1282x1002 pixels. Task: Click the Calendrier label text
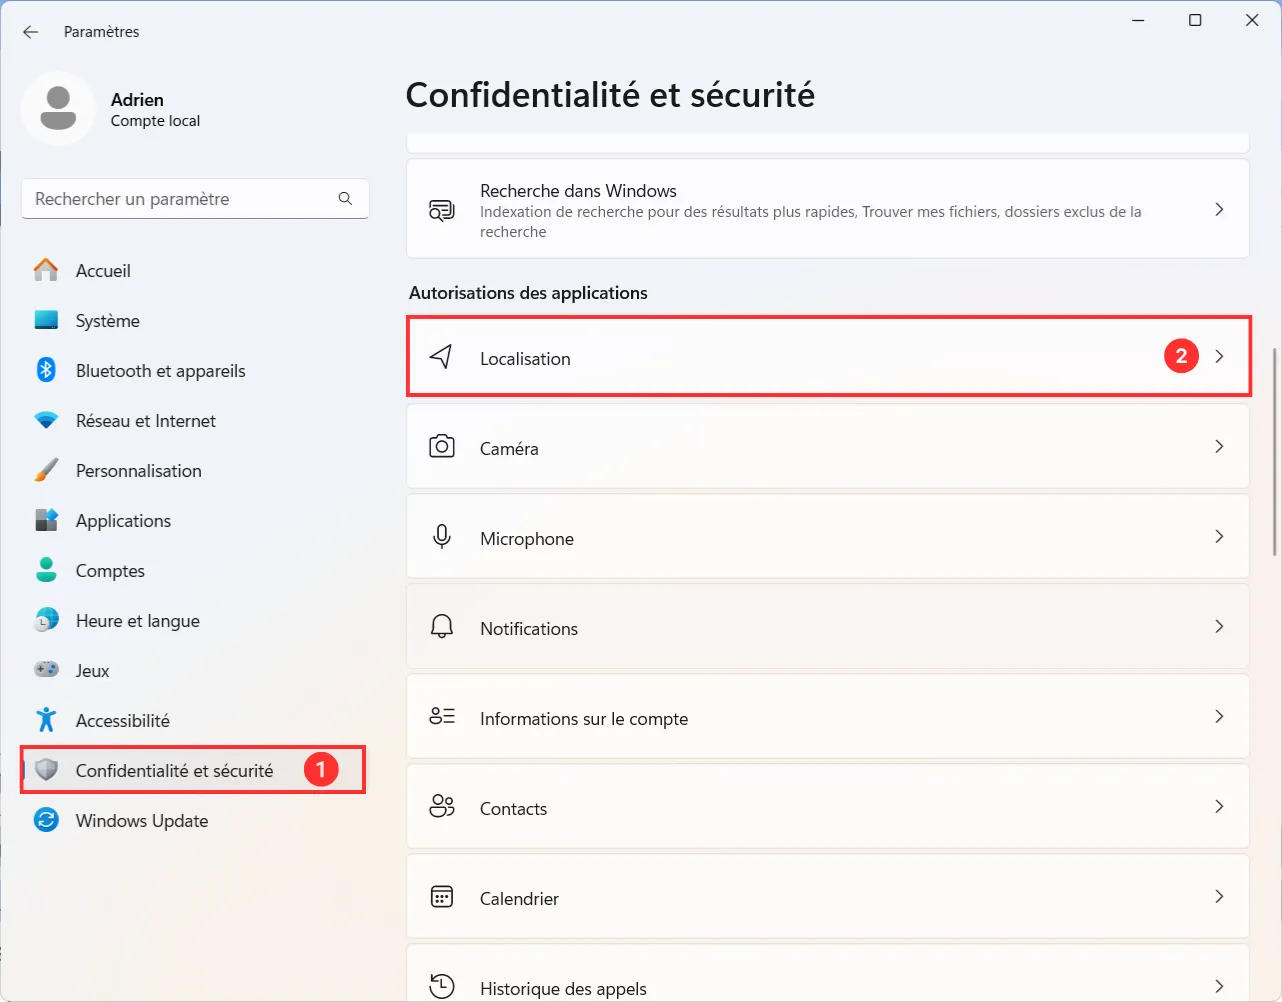tap(519, 899)
